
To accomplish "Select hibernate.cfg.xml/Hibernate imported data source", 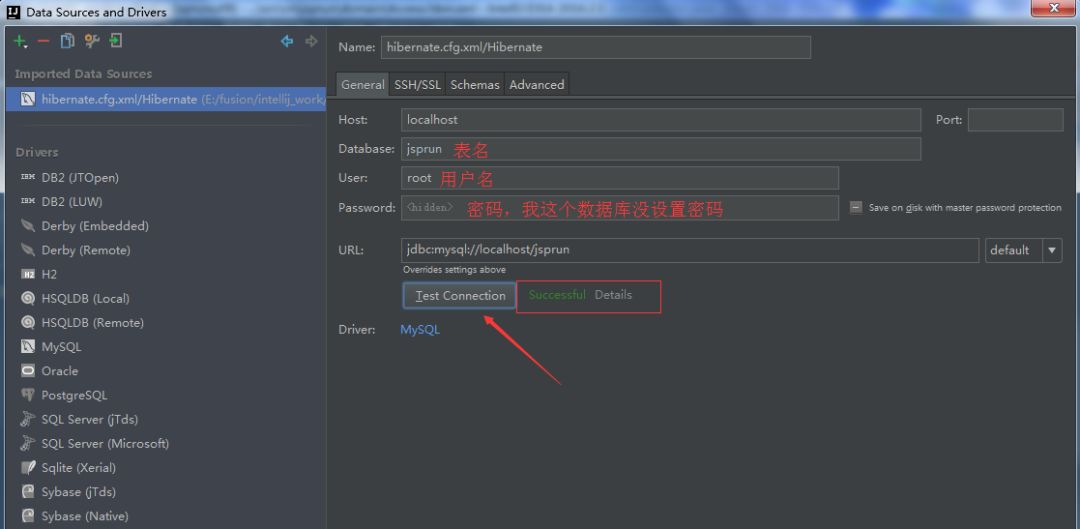I will click(165, 99).
